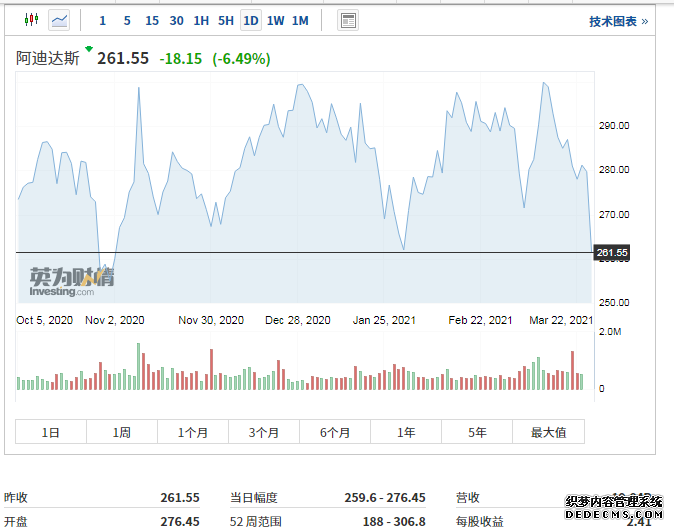Set interval to 5 minutes
Viewport: 674px width, 529px height.
point(127,21)
